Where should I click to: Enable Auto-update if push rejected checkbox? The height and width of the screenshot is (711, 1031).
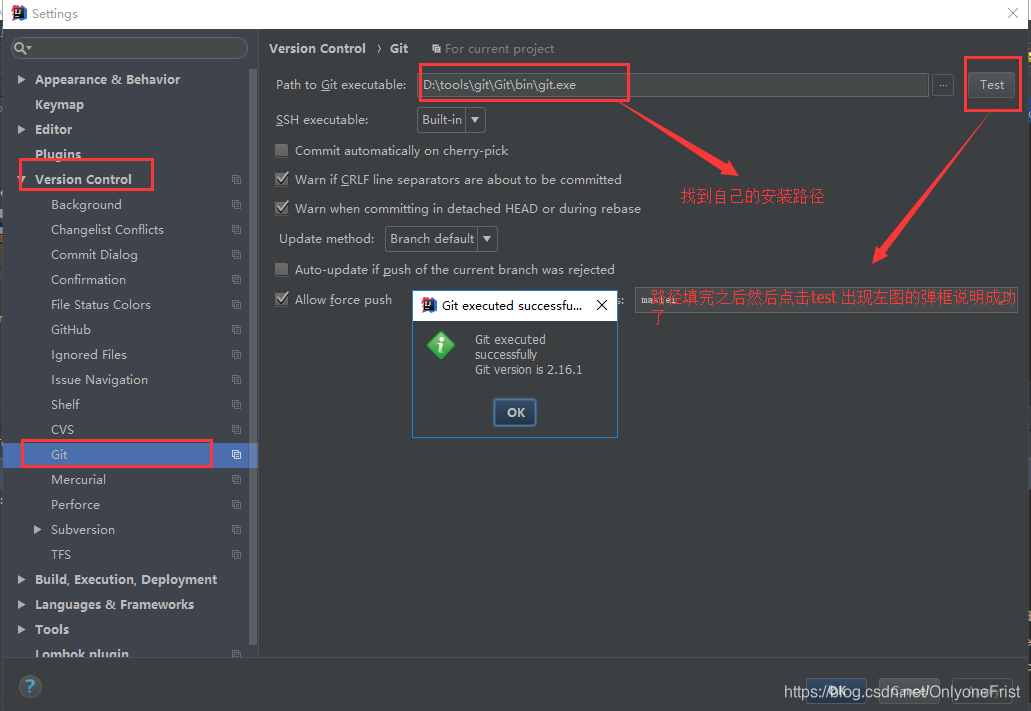coord(281,269)
